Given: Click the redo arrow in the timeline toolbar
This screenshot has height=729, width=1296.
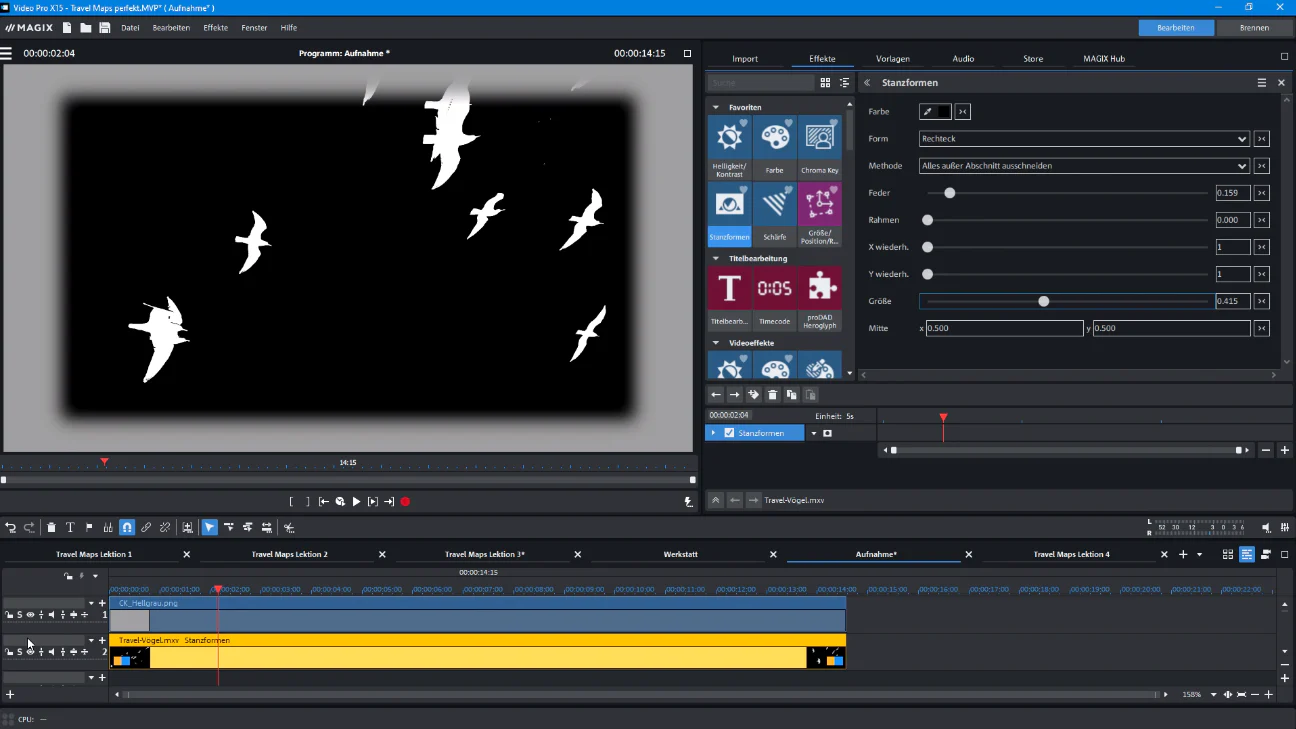Looking at the screenshot, I should (29, 527).
